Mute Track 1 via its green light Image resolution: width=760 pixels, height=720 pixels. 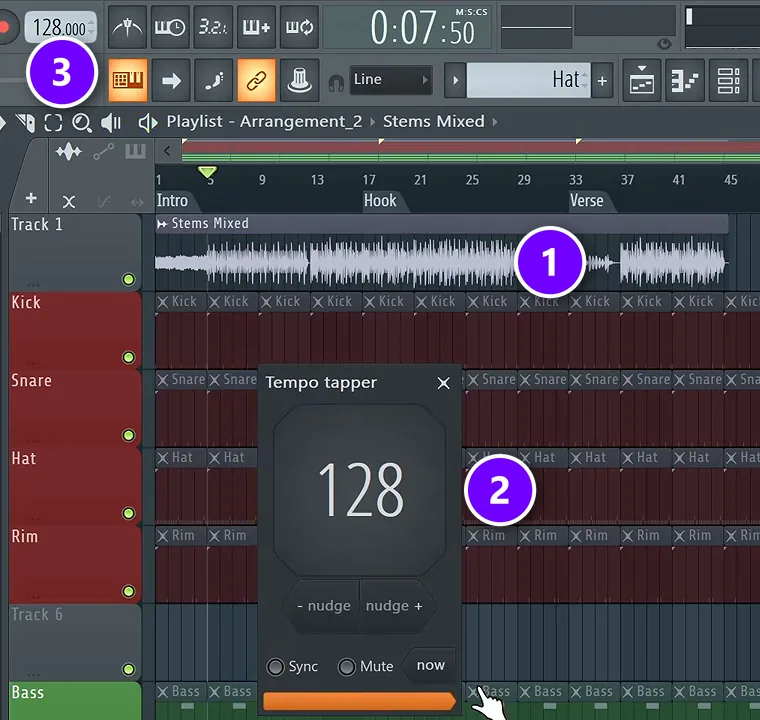128,279
